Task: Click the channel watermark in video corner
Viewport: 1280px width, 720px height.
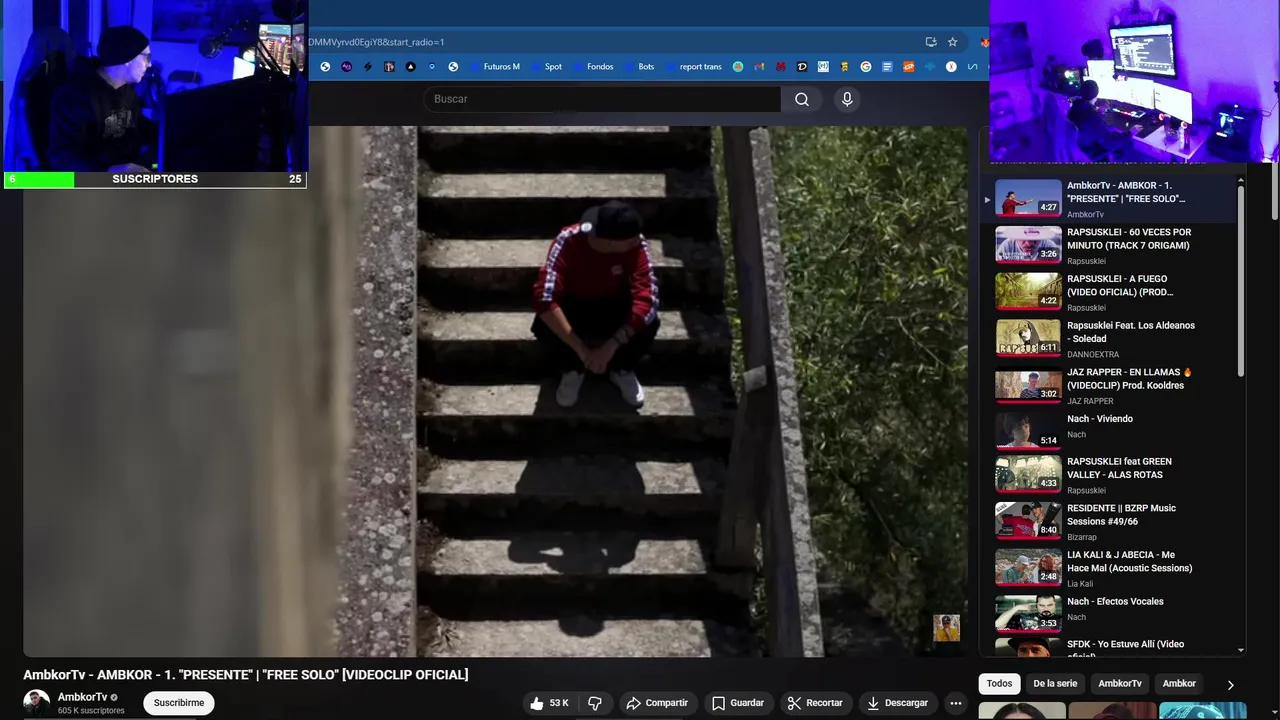Action: click(946, 628)
